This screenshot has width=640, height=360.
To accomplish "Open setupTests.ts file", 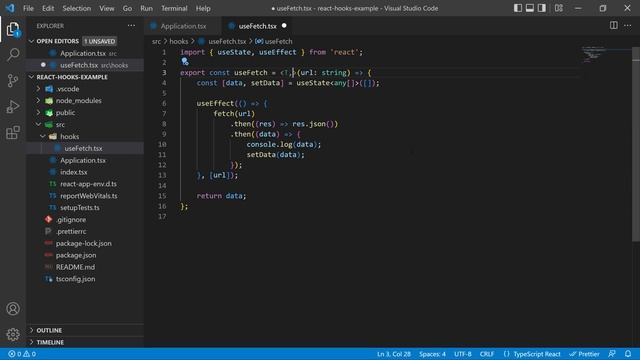I will [85, 207].
